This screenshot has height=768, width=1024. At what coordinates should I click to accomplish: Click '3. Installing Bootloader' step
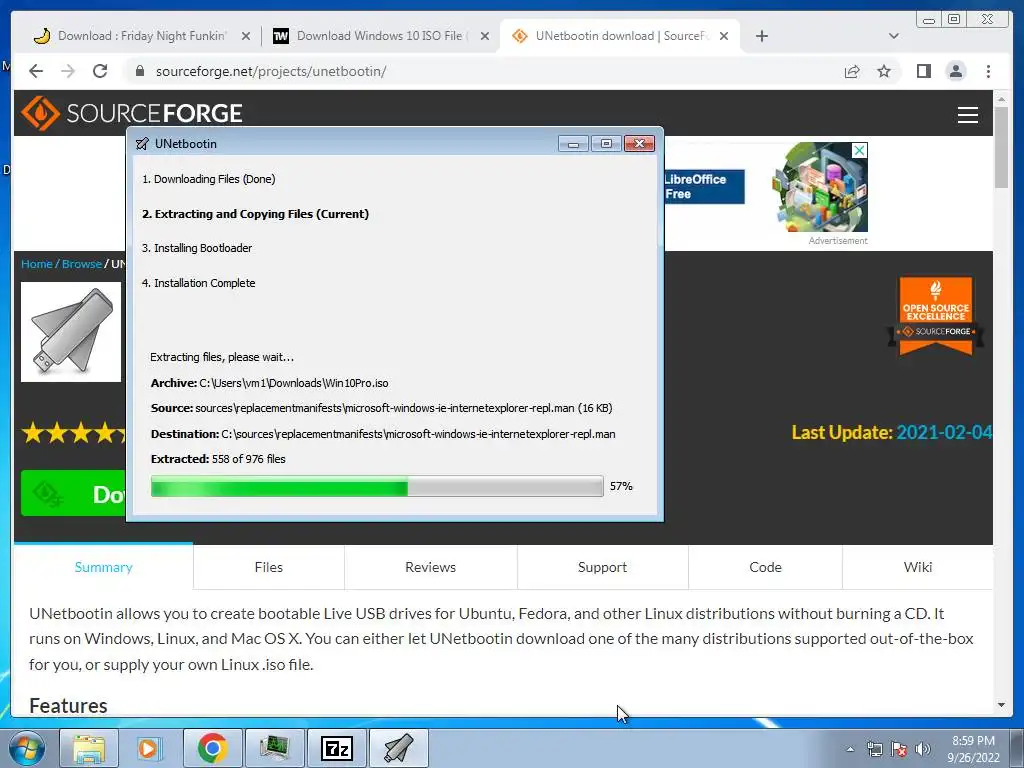tap(197, 248)
